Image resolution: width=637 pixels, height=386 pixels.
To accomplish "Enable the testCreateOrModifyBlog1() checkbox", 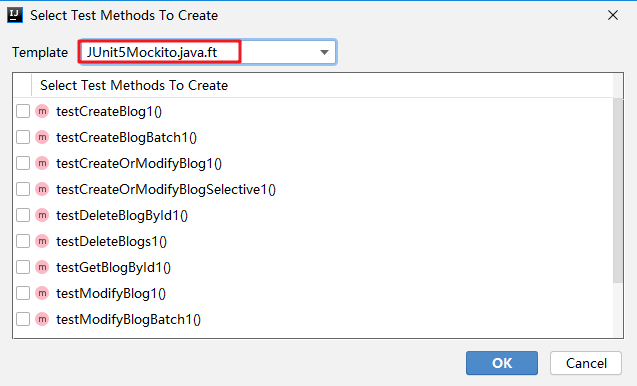I will 23,163.
